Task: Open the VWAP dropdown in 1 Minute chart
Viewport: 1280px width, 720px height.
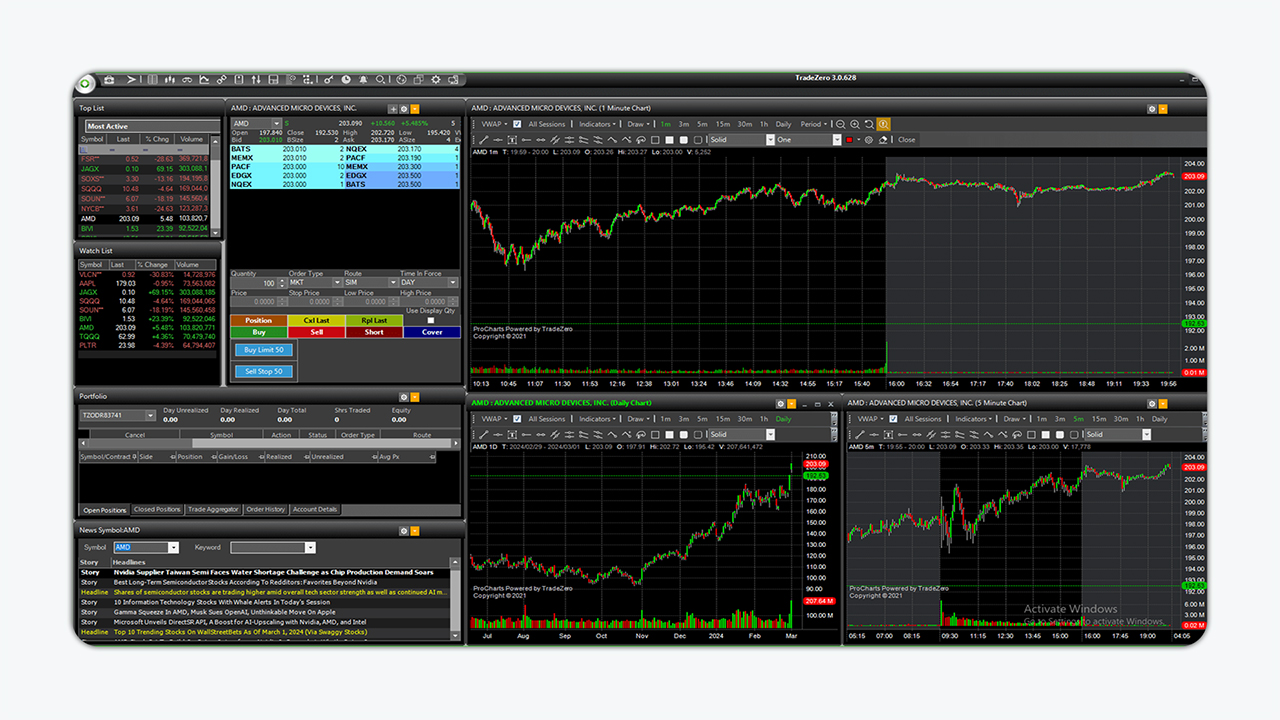Action: 493,124
